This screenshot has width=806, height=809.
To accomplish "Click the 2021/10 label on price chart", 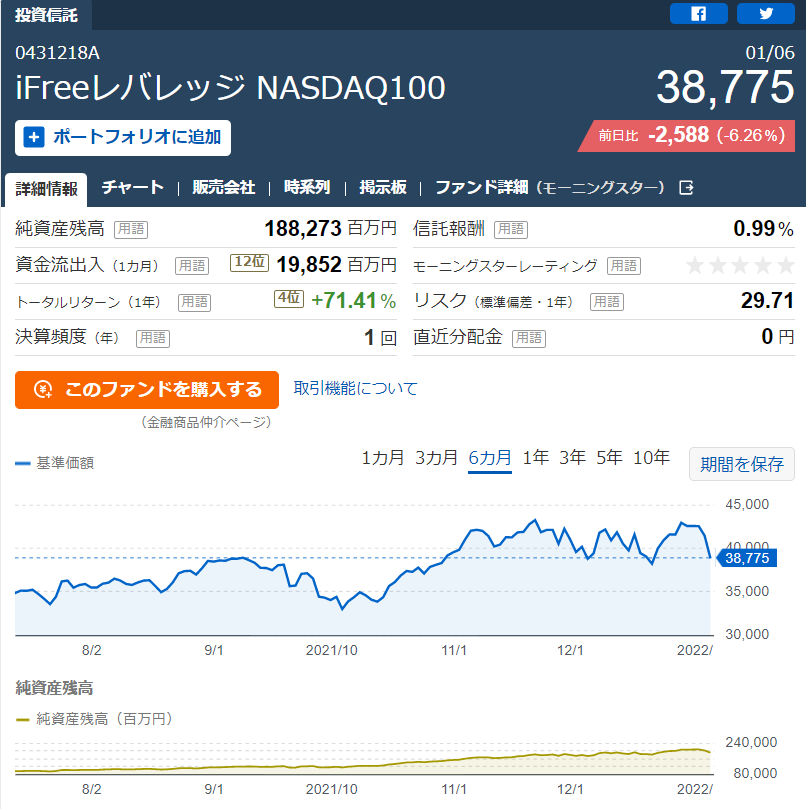I will 331,650.
